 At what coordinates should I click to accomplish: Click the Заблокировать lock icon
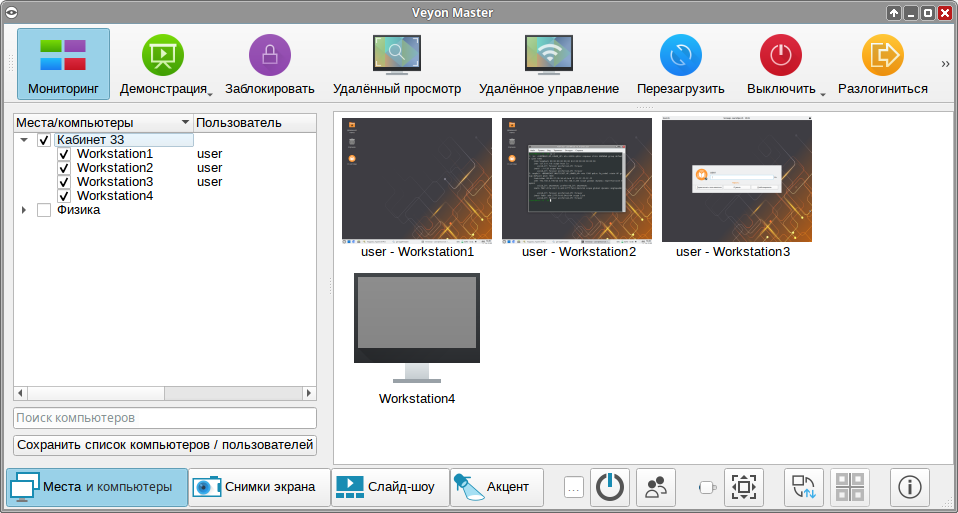click(x=269, y=55)
